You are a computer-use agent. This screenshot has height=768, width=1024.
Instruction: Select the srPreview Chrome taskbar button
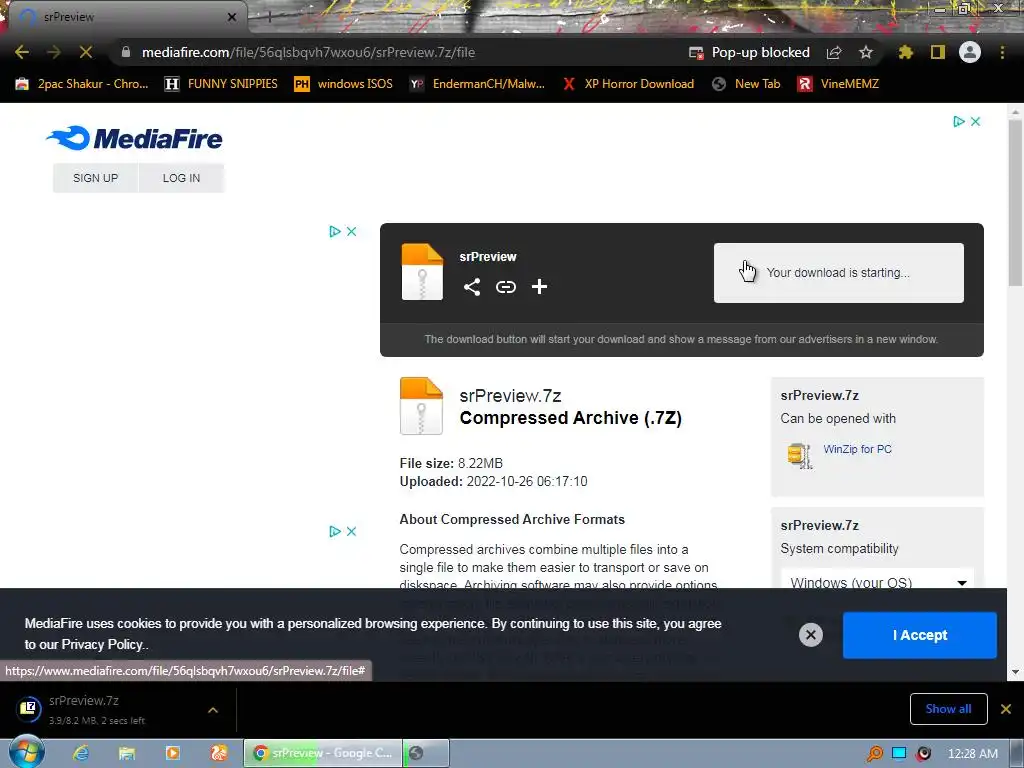tap(323, 753)
